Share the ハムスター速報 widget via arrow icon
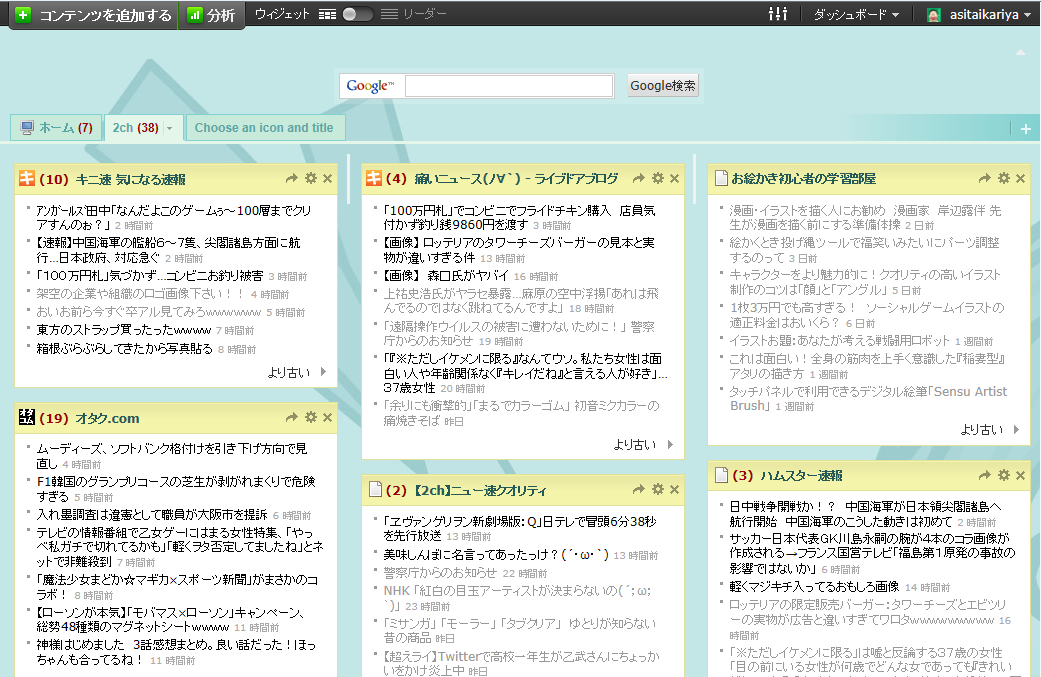Image resolution: width=1041 pixels, height=677 pixels. (x=985, y=475)
